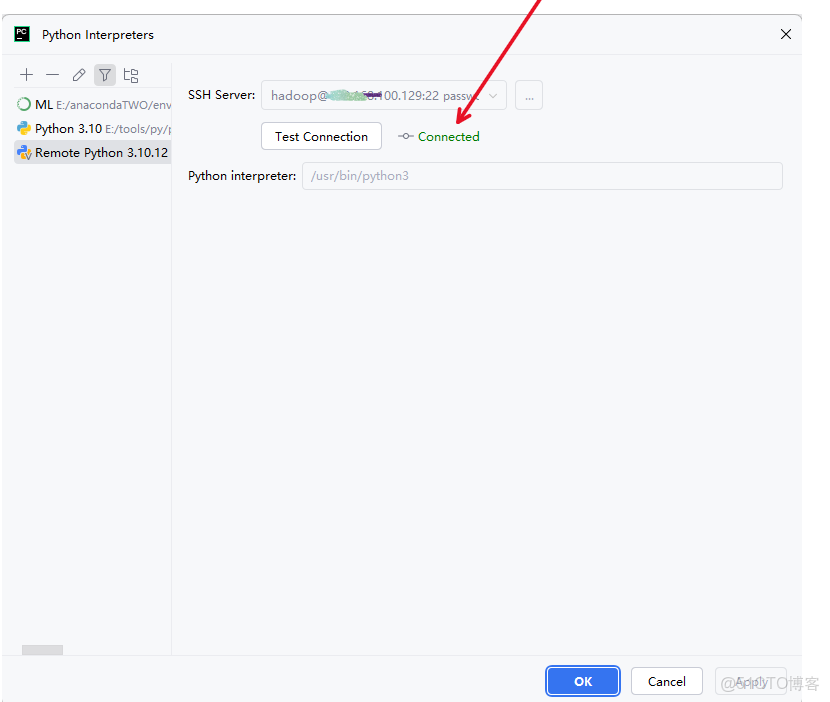Select the ML environment from interpreter list
The height and width of the screenshot is (702, 830).
(x=80, y=104)
